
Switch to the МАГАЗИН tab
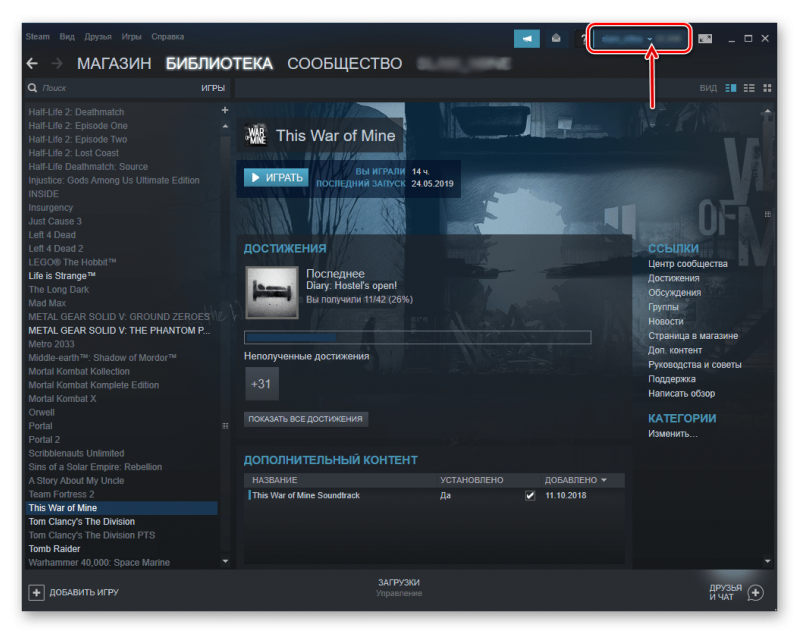tap(114, 63)
